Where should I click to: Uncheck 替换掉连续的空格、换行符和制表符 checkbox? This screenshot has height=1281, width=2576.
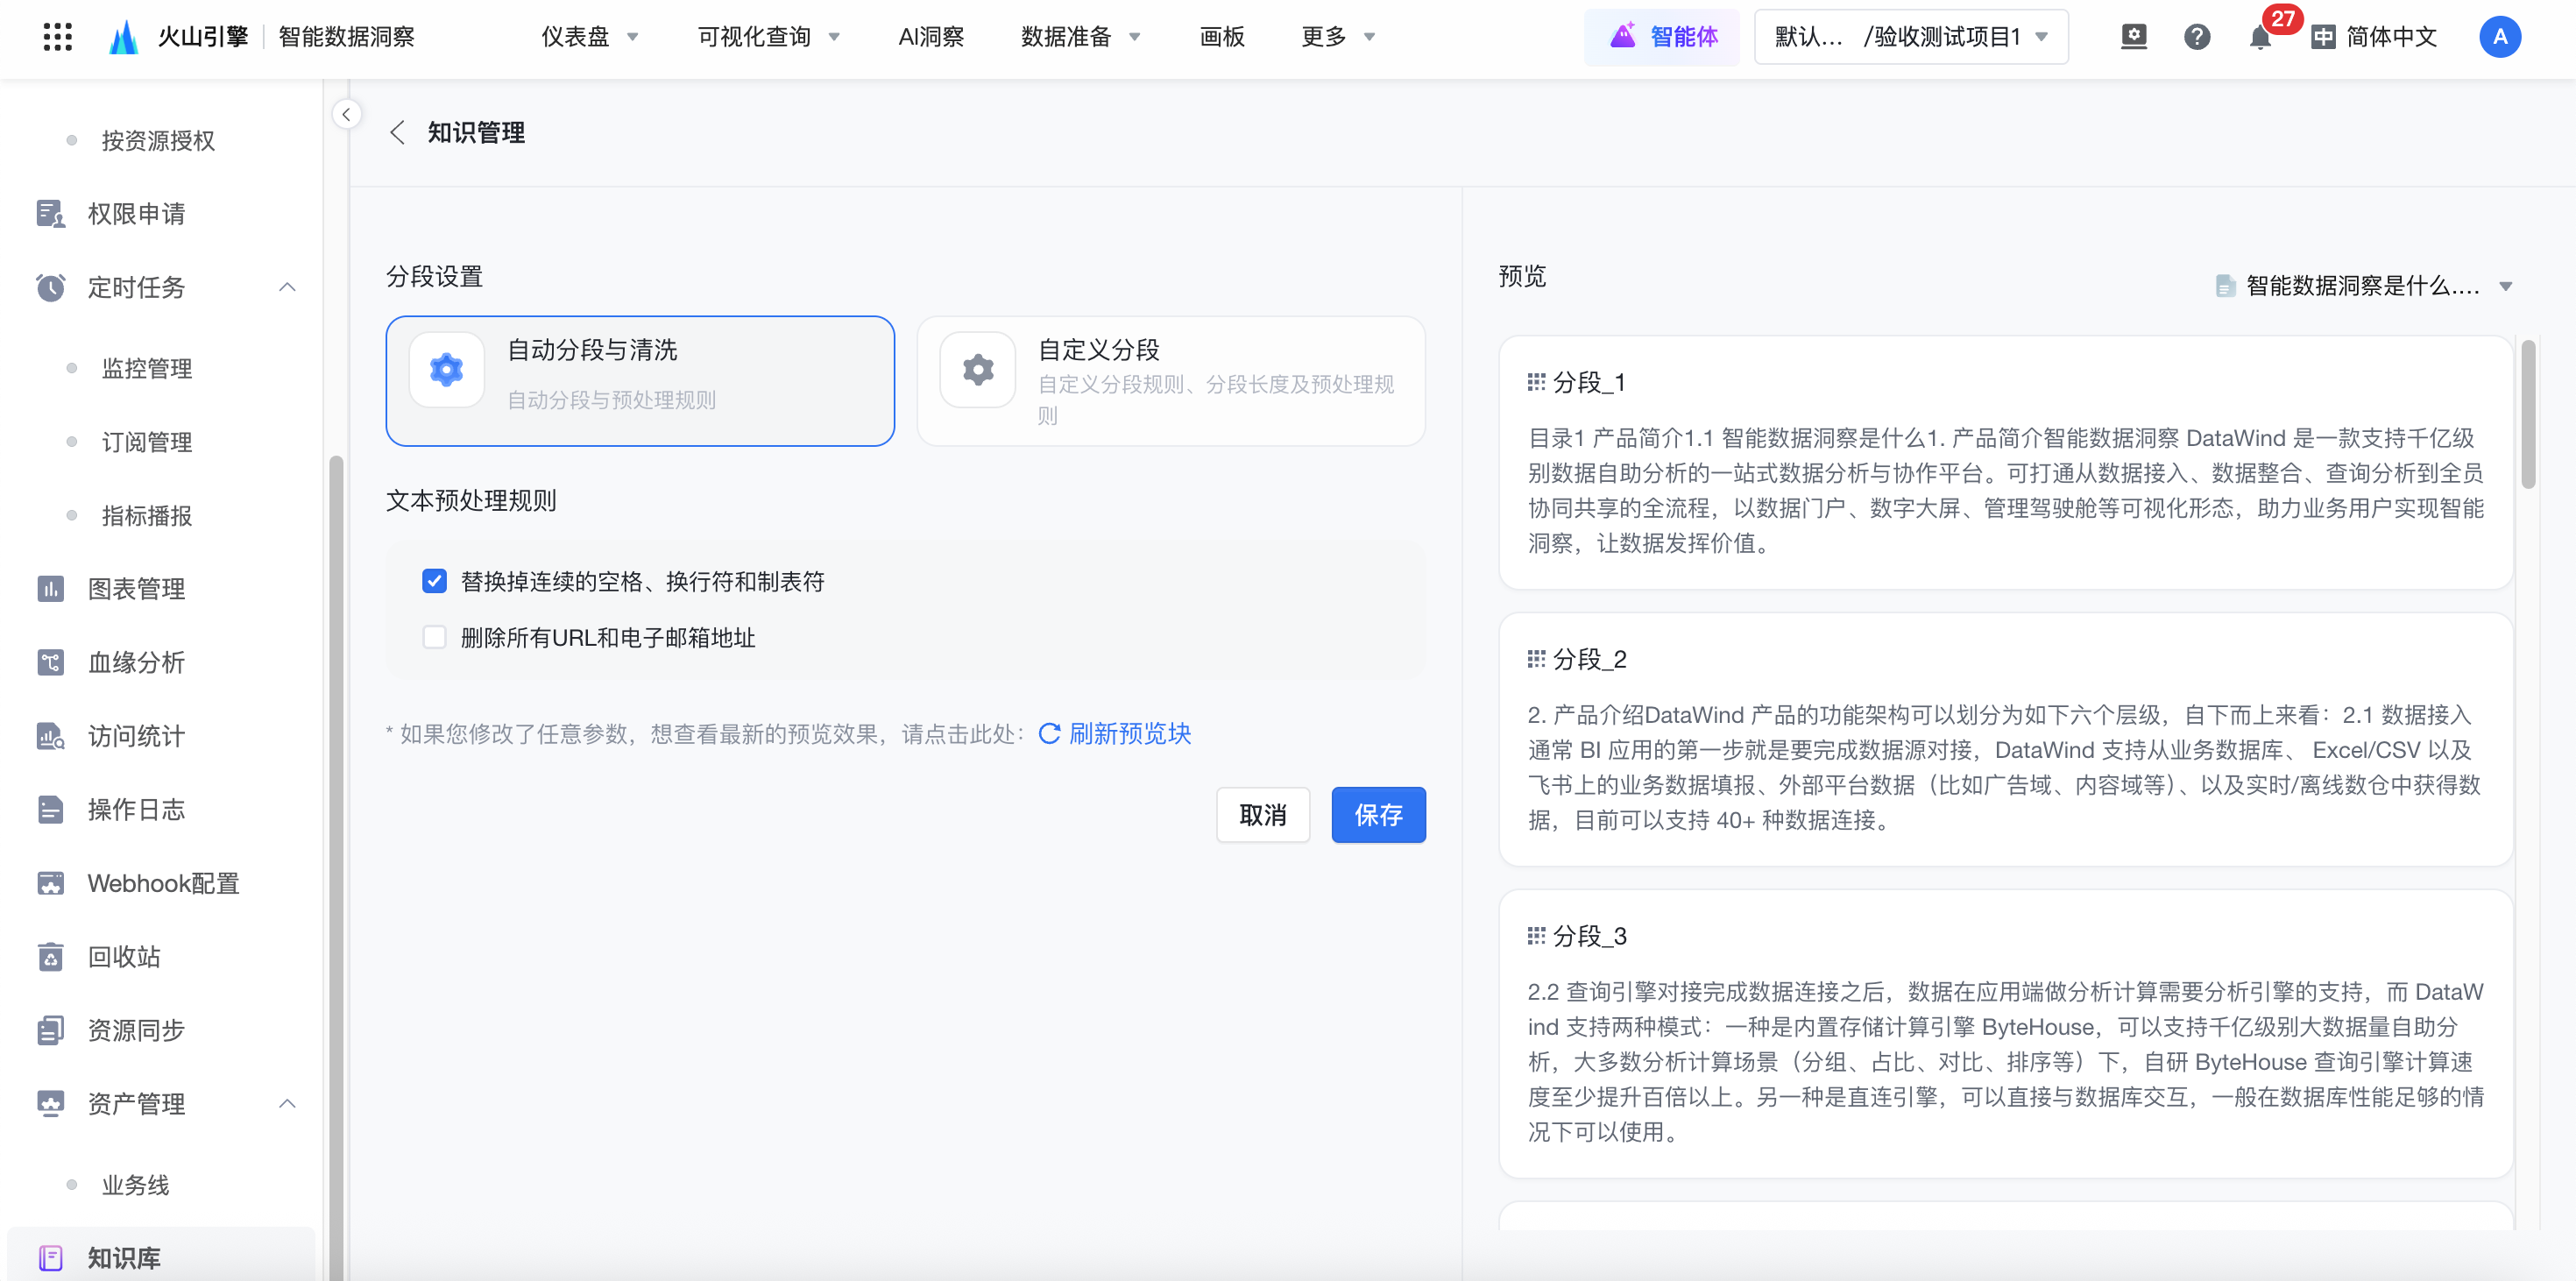pos(434,581)
